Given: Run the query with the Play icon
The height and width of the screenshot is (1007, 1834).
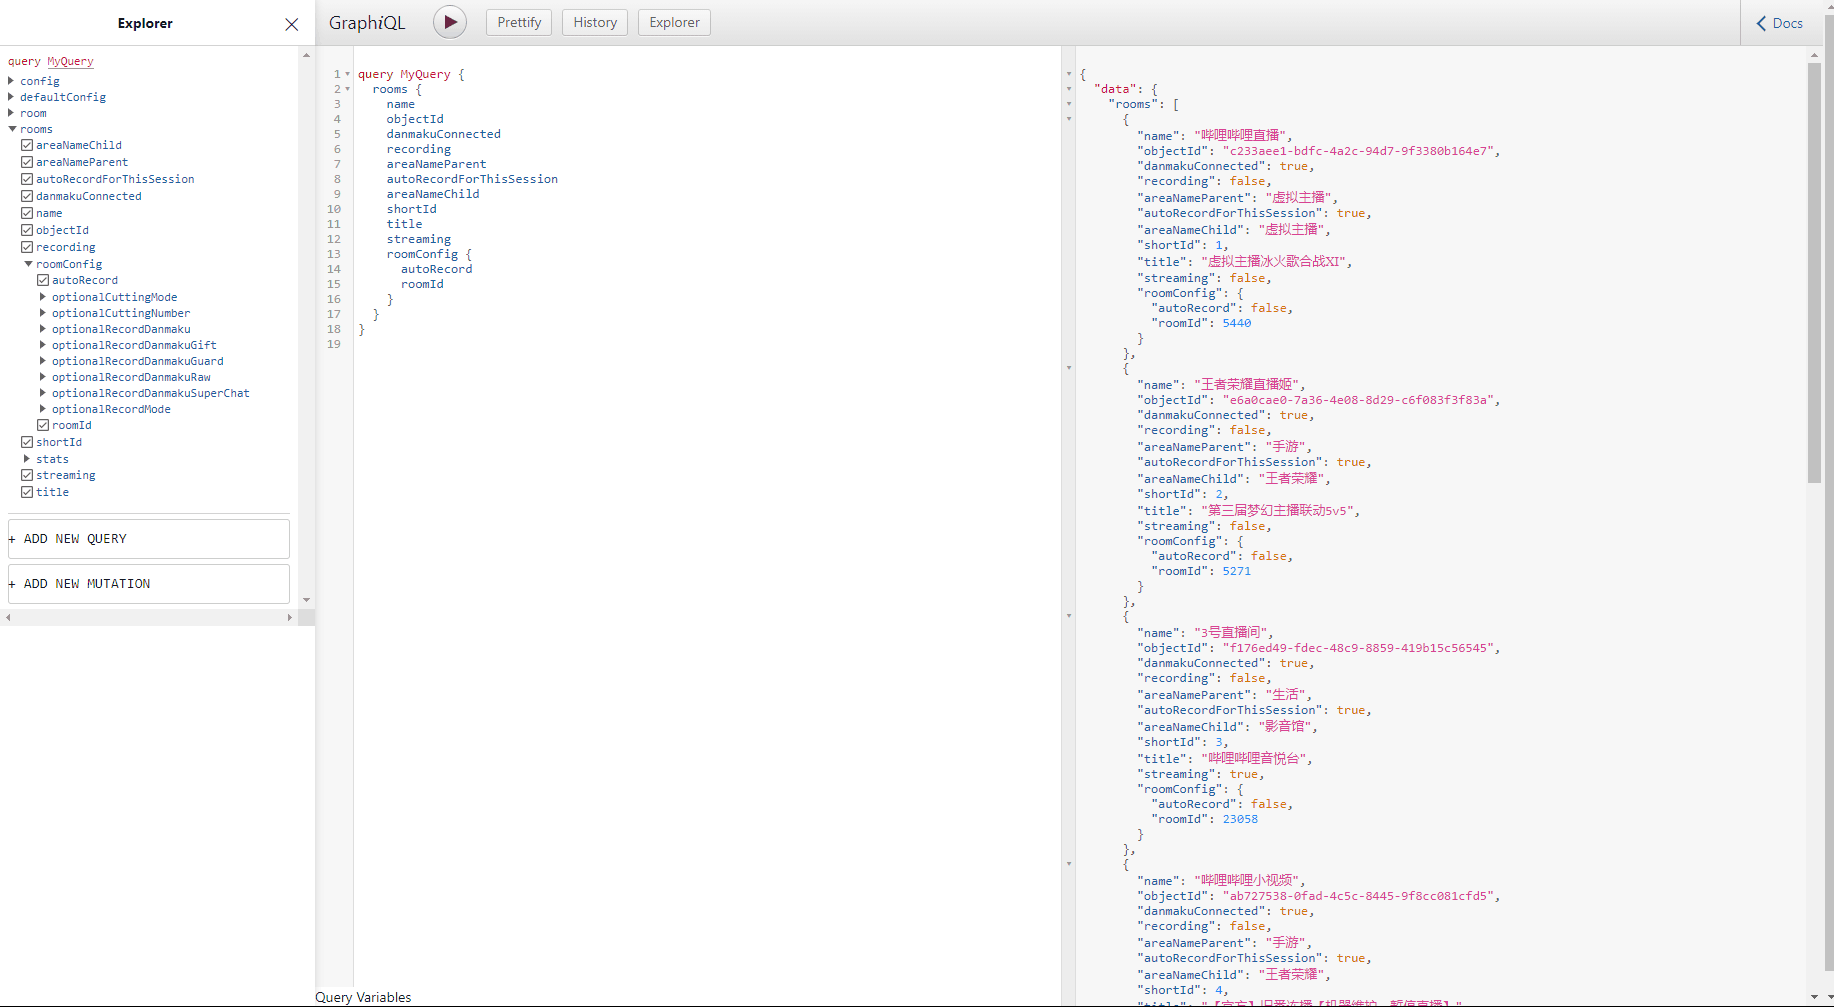Looking at the screenshot, I should [x=449, y=21].
